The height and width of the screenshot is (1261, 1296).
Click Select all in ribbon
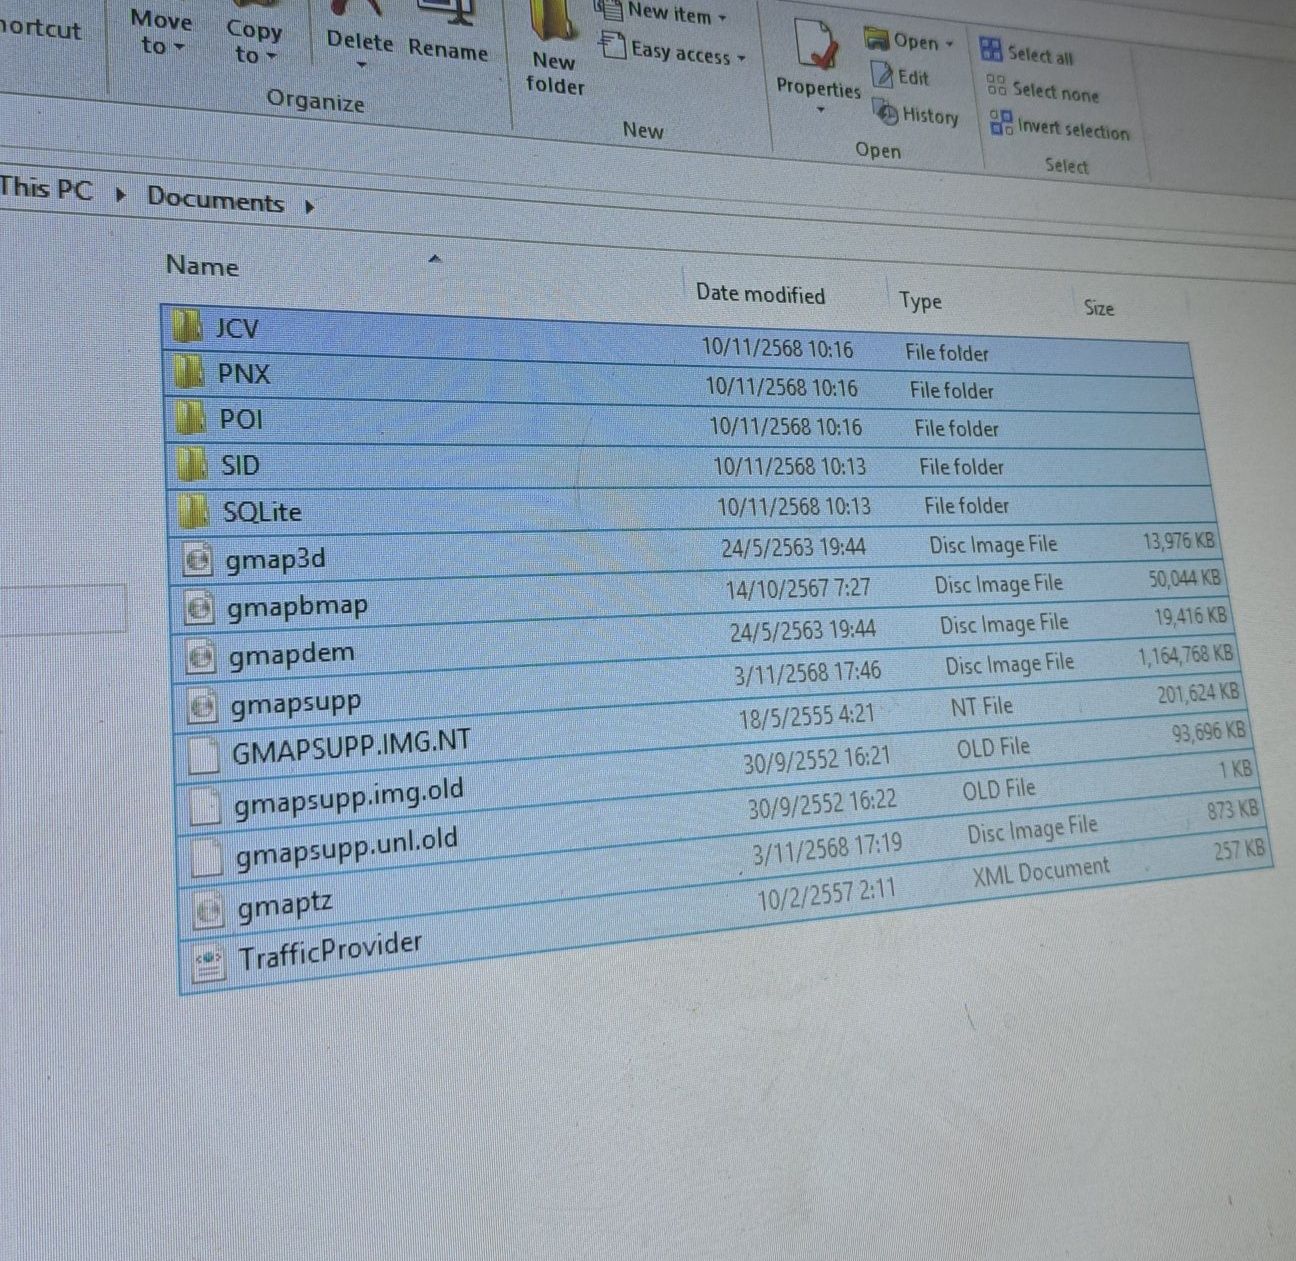coord(1026,53)
